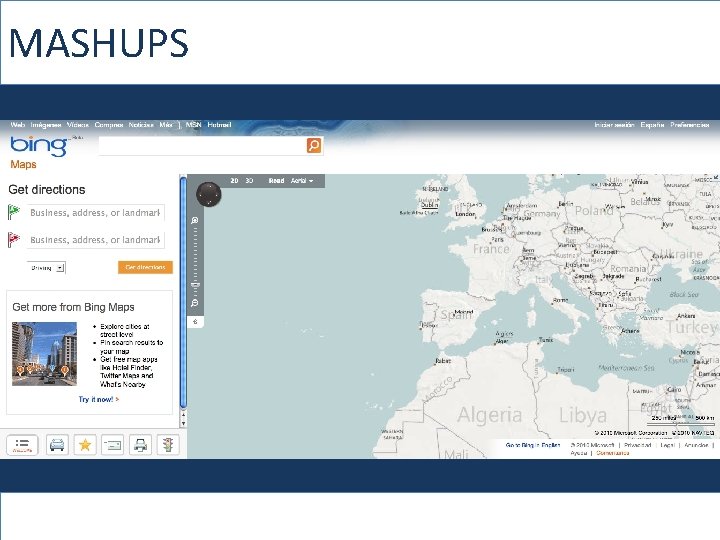Screen dimensions: 720x540
Task: Click the green start flag icon
Action: click(14, 212)
